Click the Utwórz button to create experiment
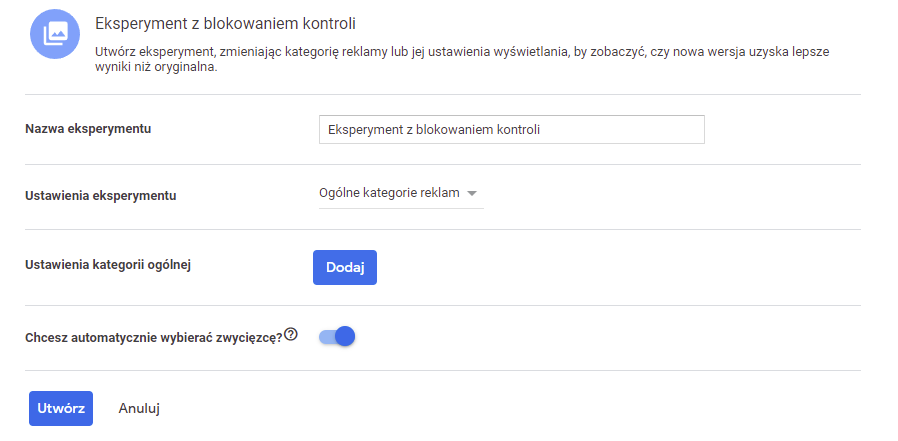This screenshot has height=441, width=898. [60, 408]
